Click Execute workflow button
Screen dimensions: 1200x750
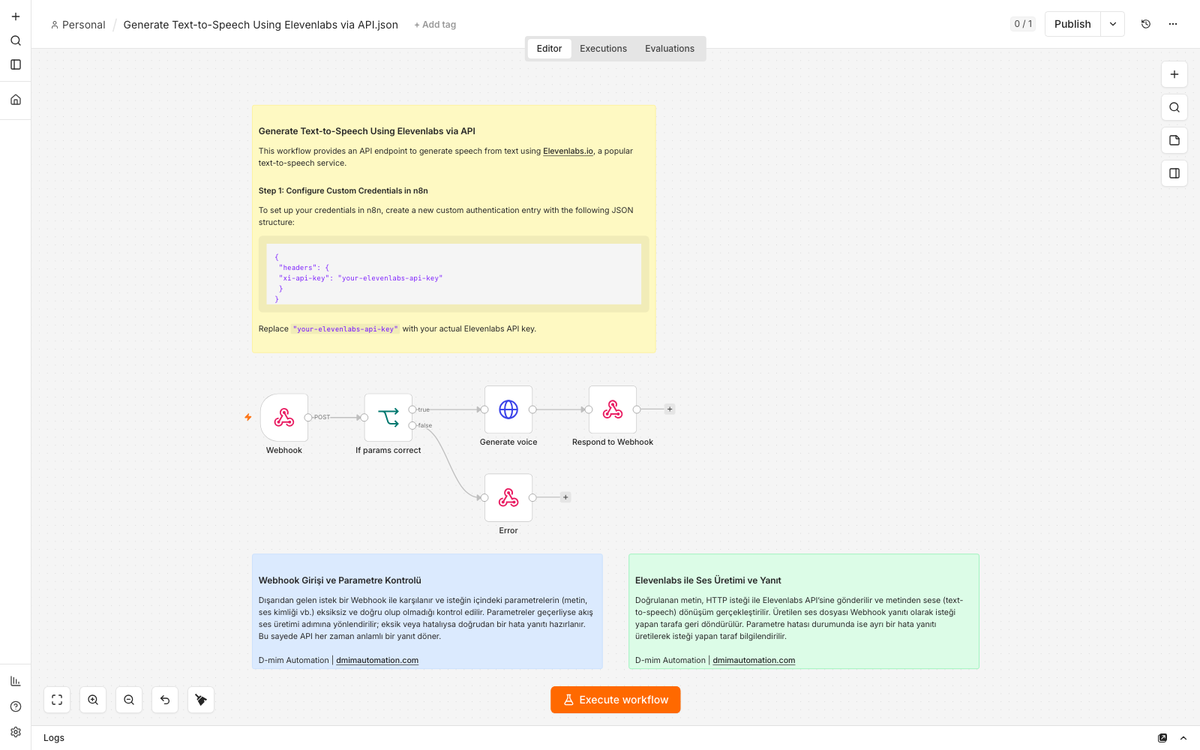[x=615, y=700]
